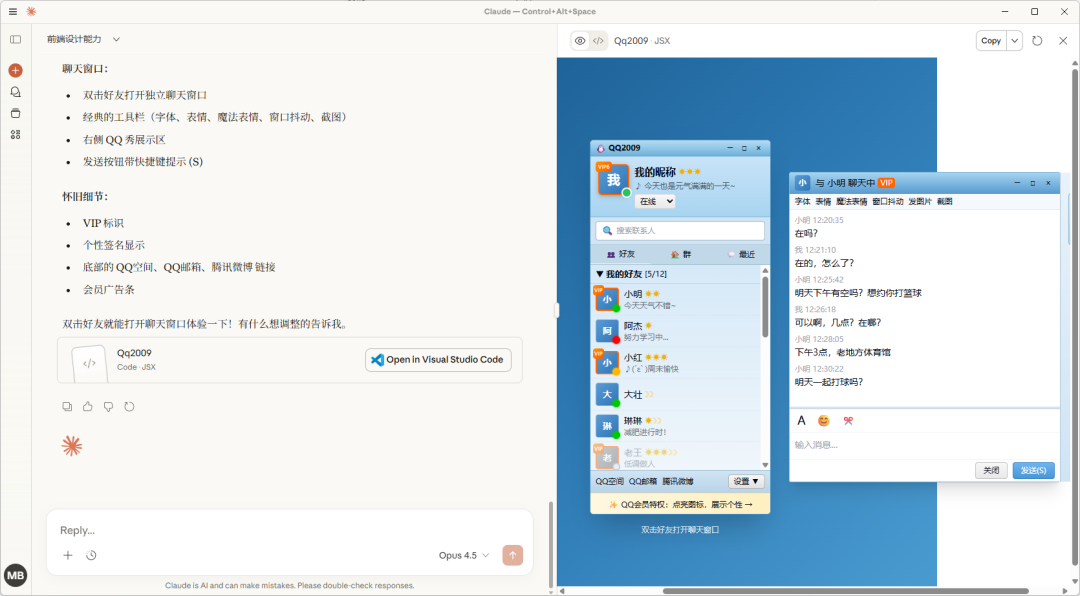Click the QQ penguin icon in QQ2009 title bar
Viewport: 1080px width, 596px height.
tap(601, 148)
